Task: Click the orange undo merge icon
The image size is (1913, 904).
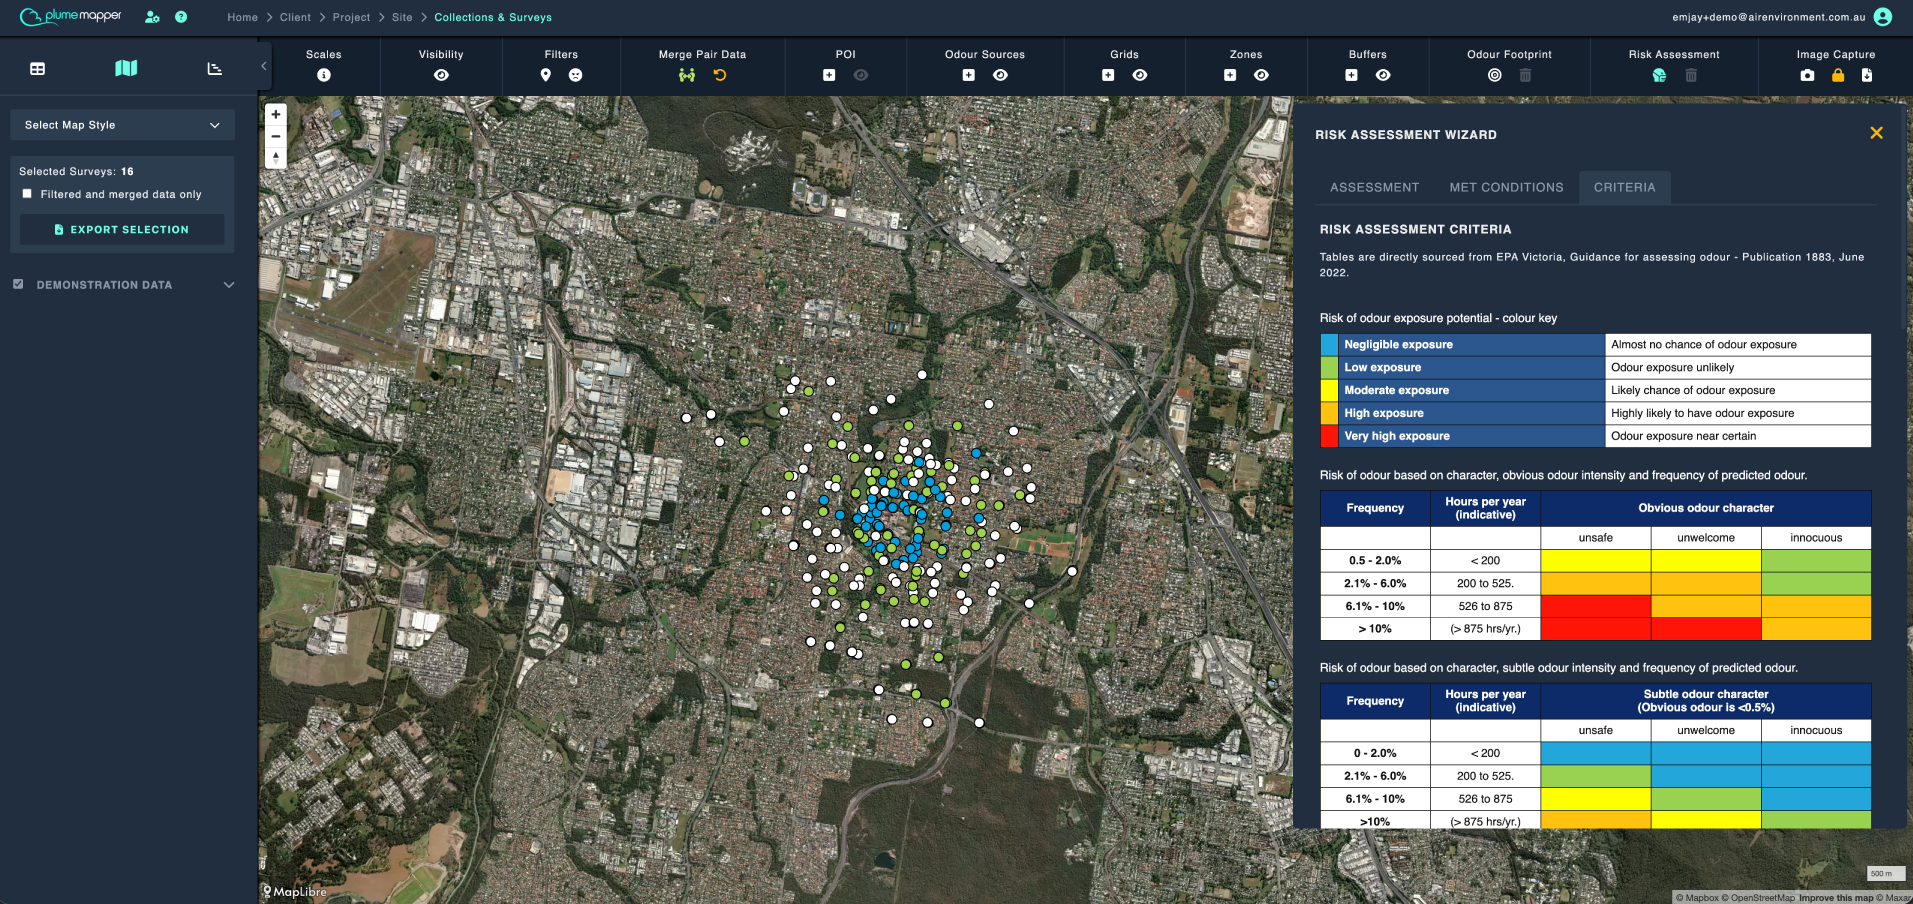Action: click(x=720, y=75)
